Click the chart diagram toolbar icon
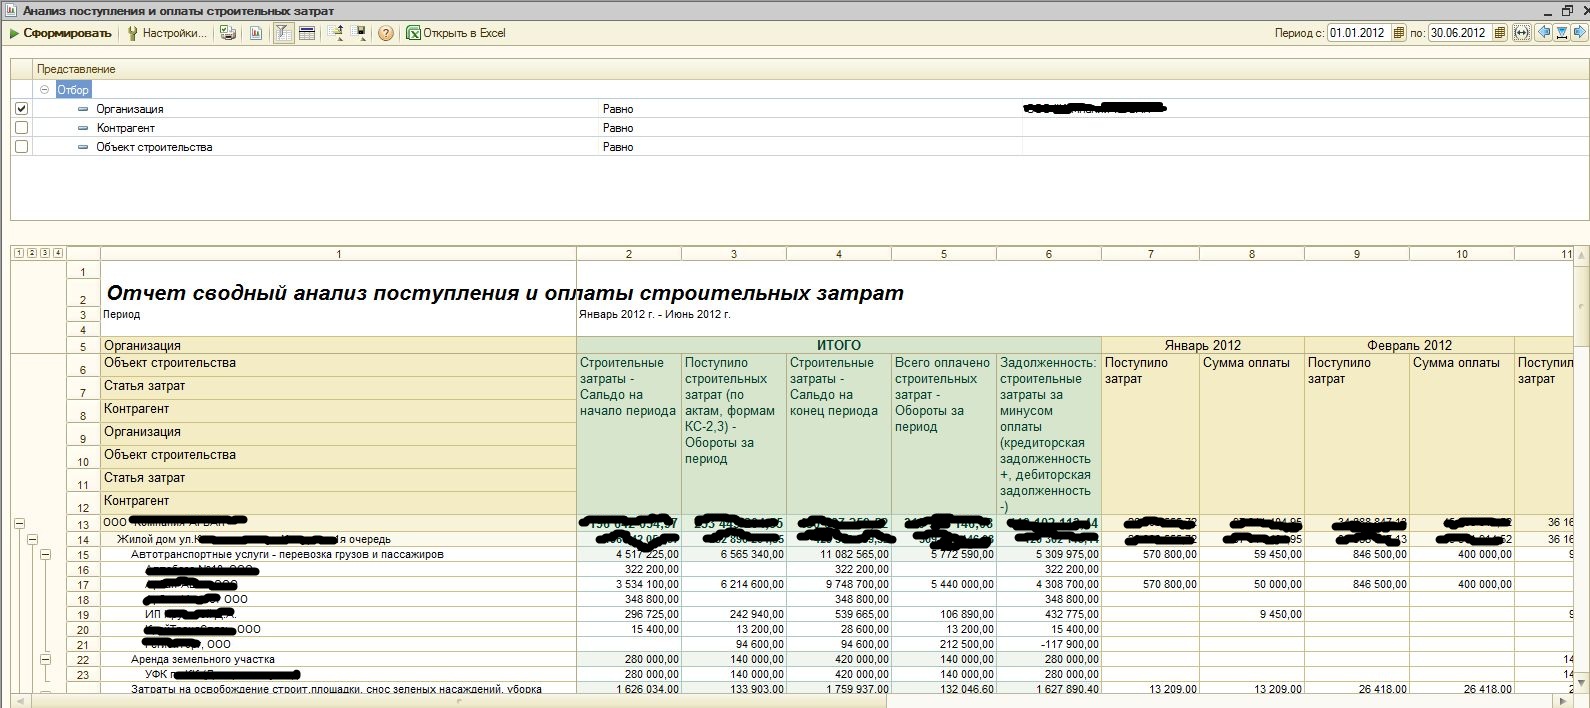This screenshot has height=708, width=1590. click(256, 33)
